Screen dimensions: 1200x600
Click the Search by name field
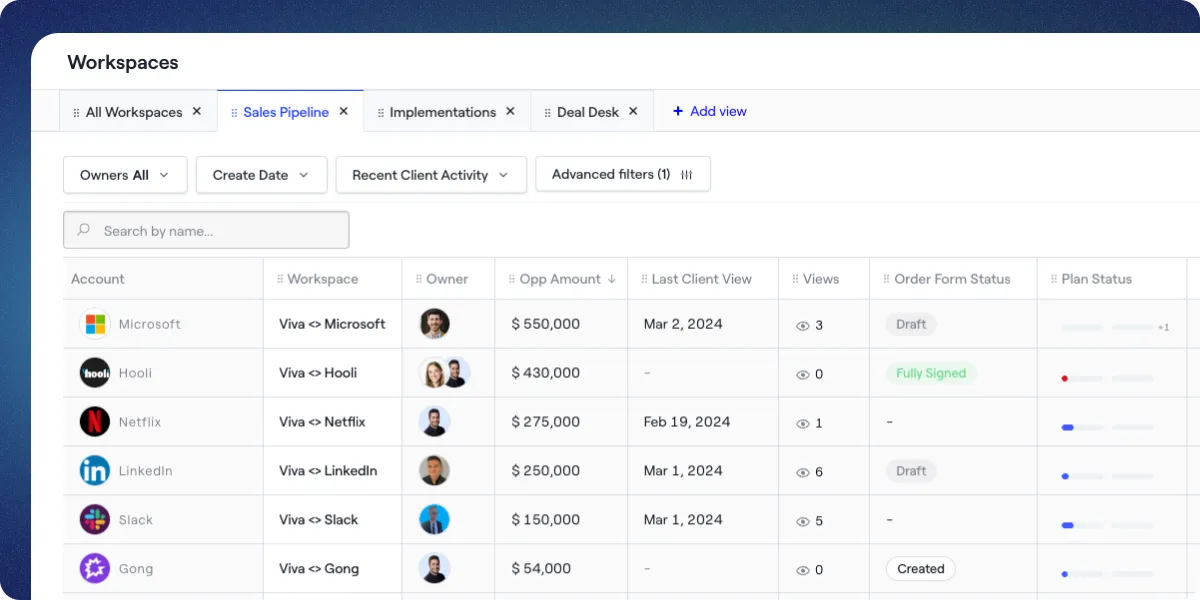pos(206,230)
